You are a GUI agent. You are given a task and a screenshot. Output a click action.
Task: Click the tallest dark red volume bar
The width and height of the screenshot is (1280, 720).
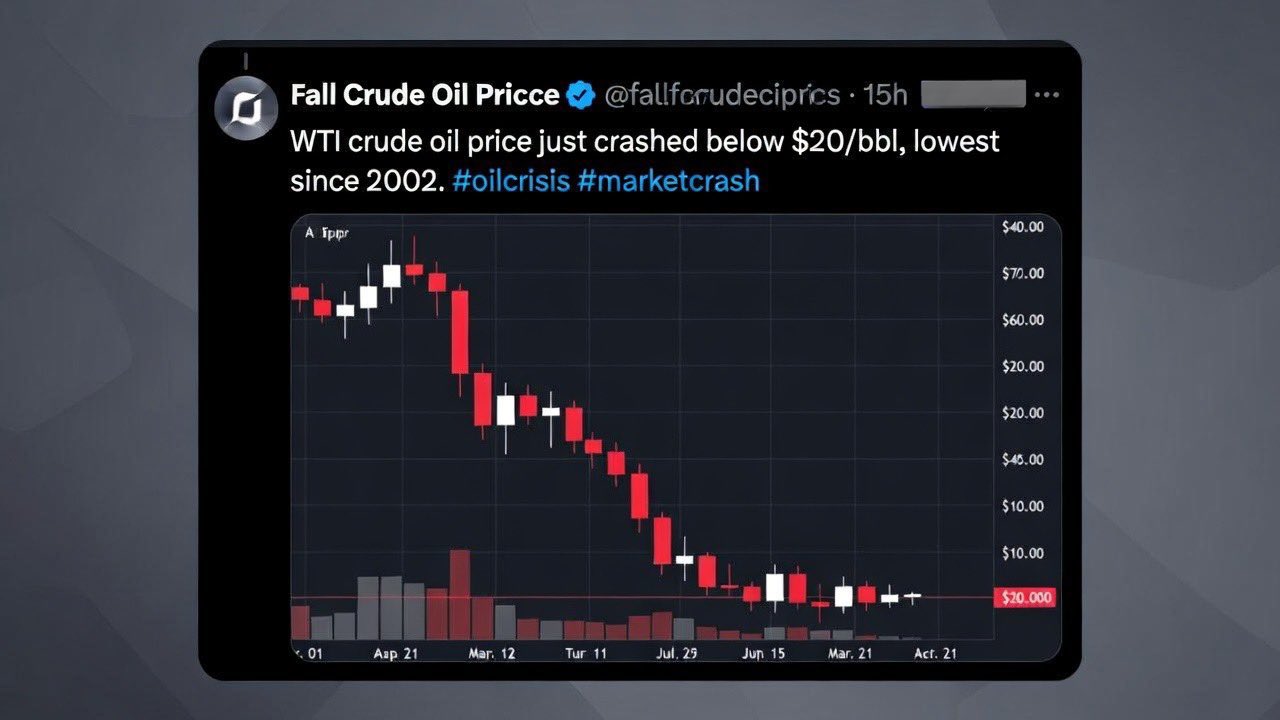[460, 594]
